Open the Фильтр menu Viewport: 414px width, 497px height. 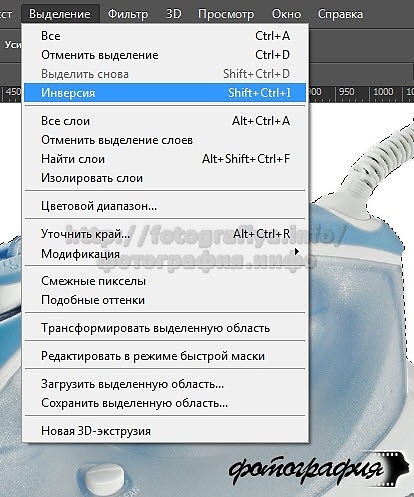[128, 14]
